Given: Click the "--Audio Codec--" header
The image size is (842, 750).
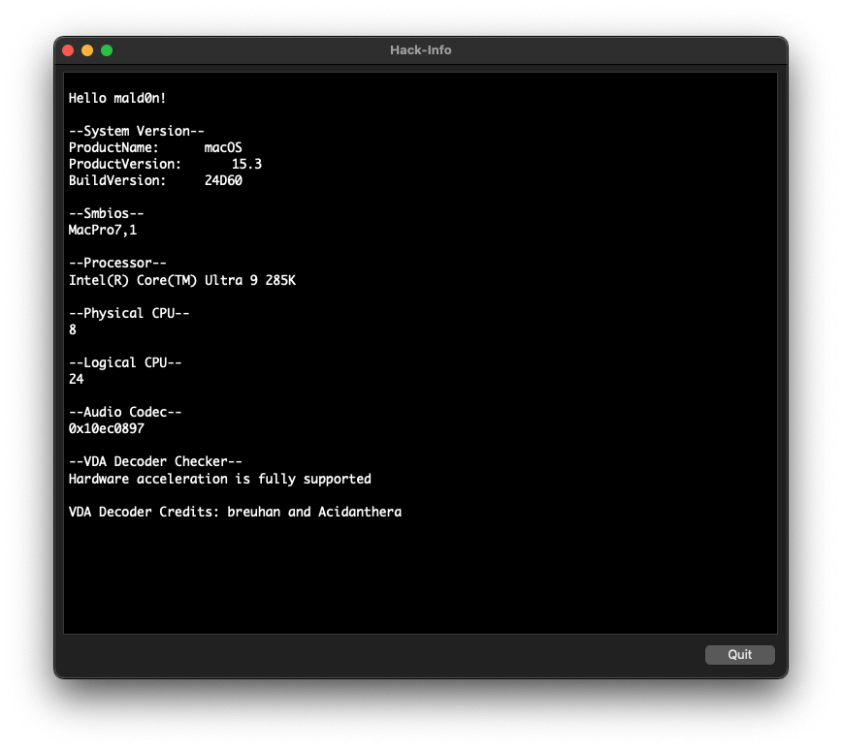Looking at the screenshot, I should pos(125,412).
